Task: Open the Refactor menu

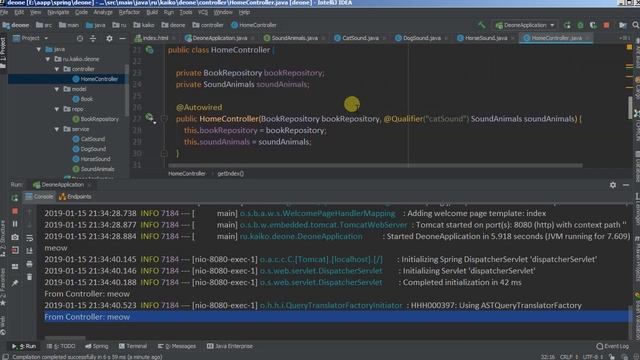Action: point(129,12)
